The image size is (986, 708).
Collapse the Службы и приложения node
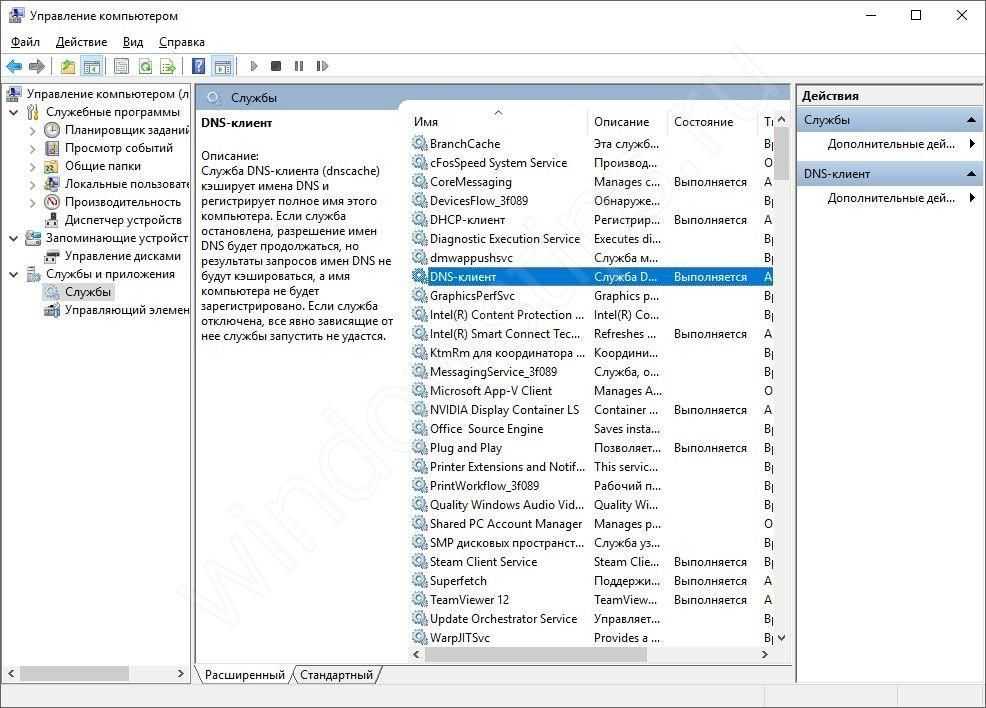14,274
